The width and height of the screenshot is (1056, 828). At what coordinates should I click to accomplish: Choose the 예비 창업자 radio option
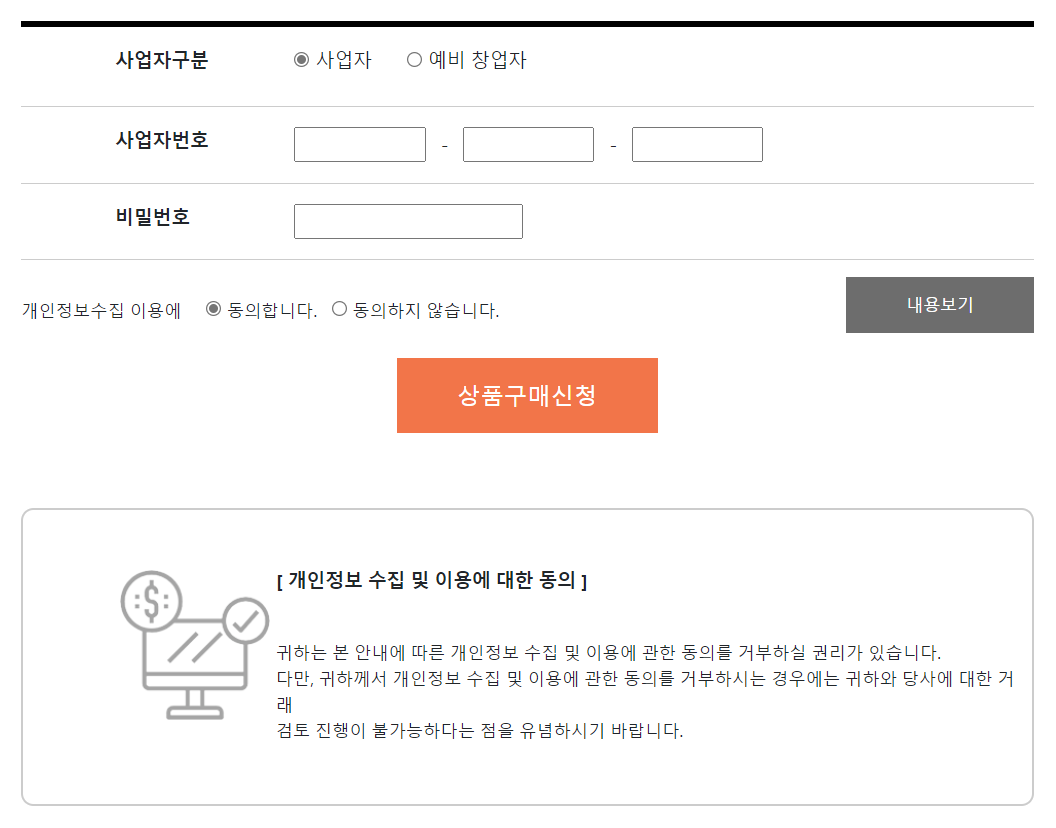[414, 60]
